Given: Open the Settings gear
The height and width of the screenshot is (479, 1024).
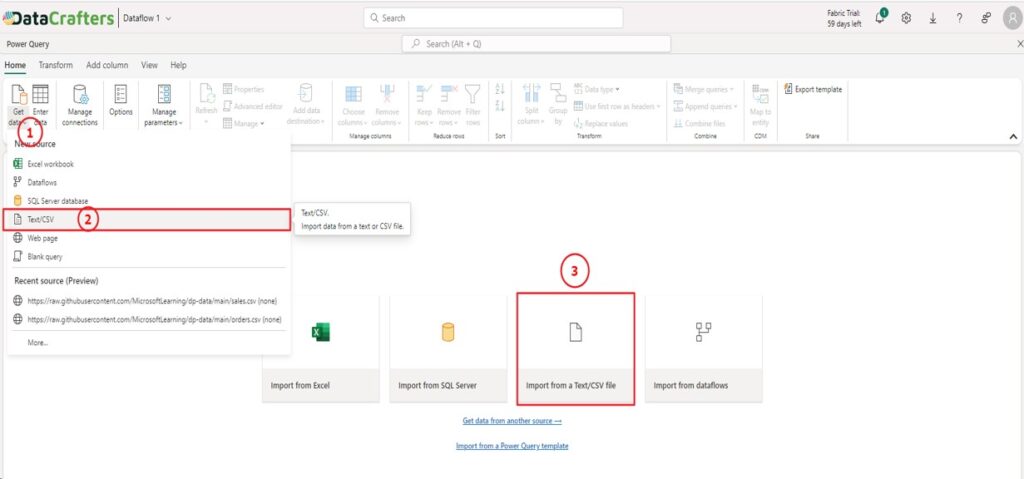Looking at the screenshot, I should pos(906,18).
